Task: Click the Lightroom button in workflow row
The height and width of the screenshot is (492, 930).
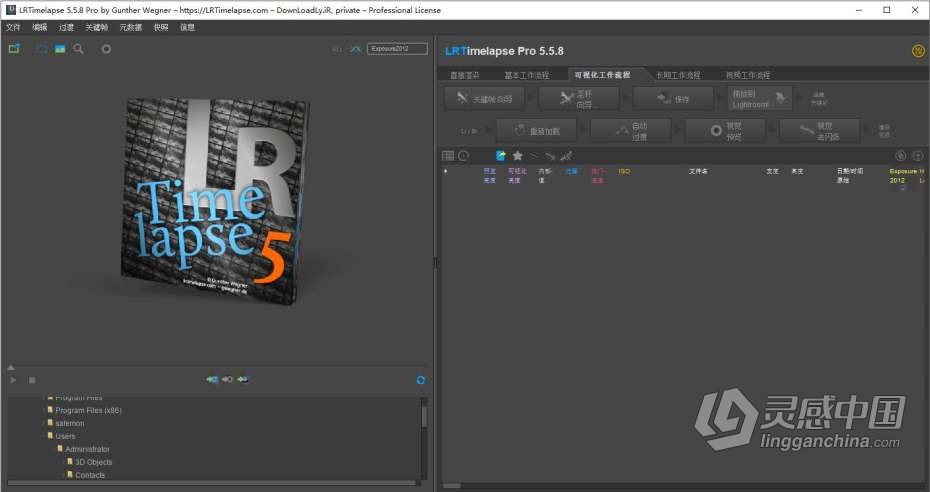Action: [760, 98]
